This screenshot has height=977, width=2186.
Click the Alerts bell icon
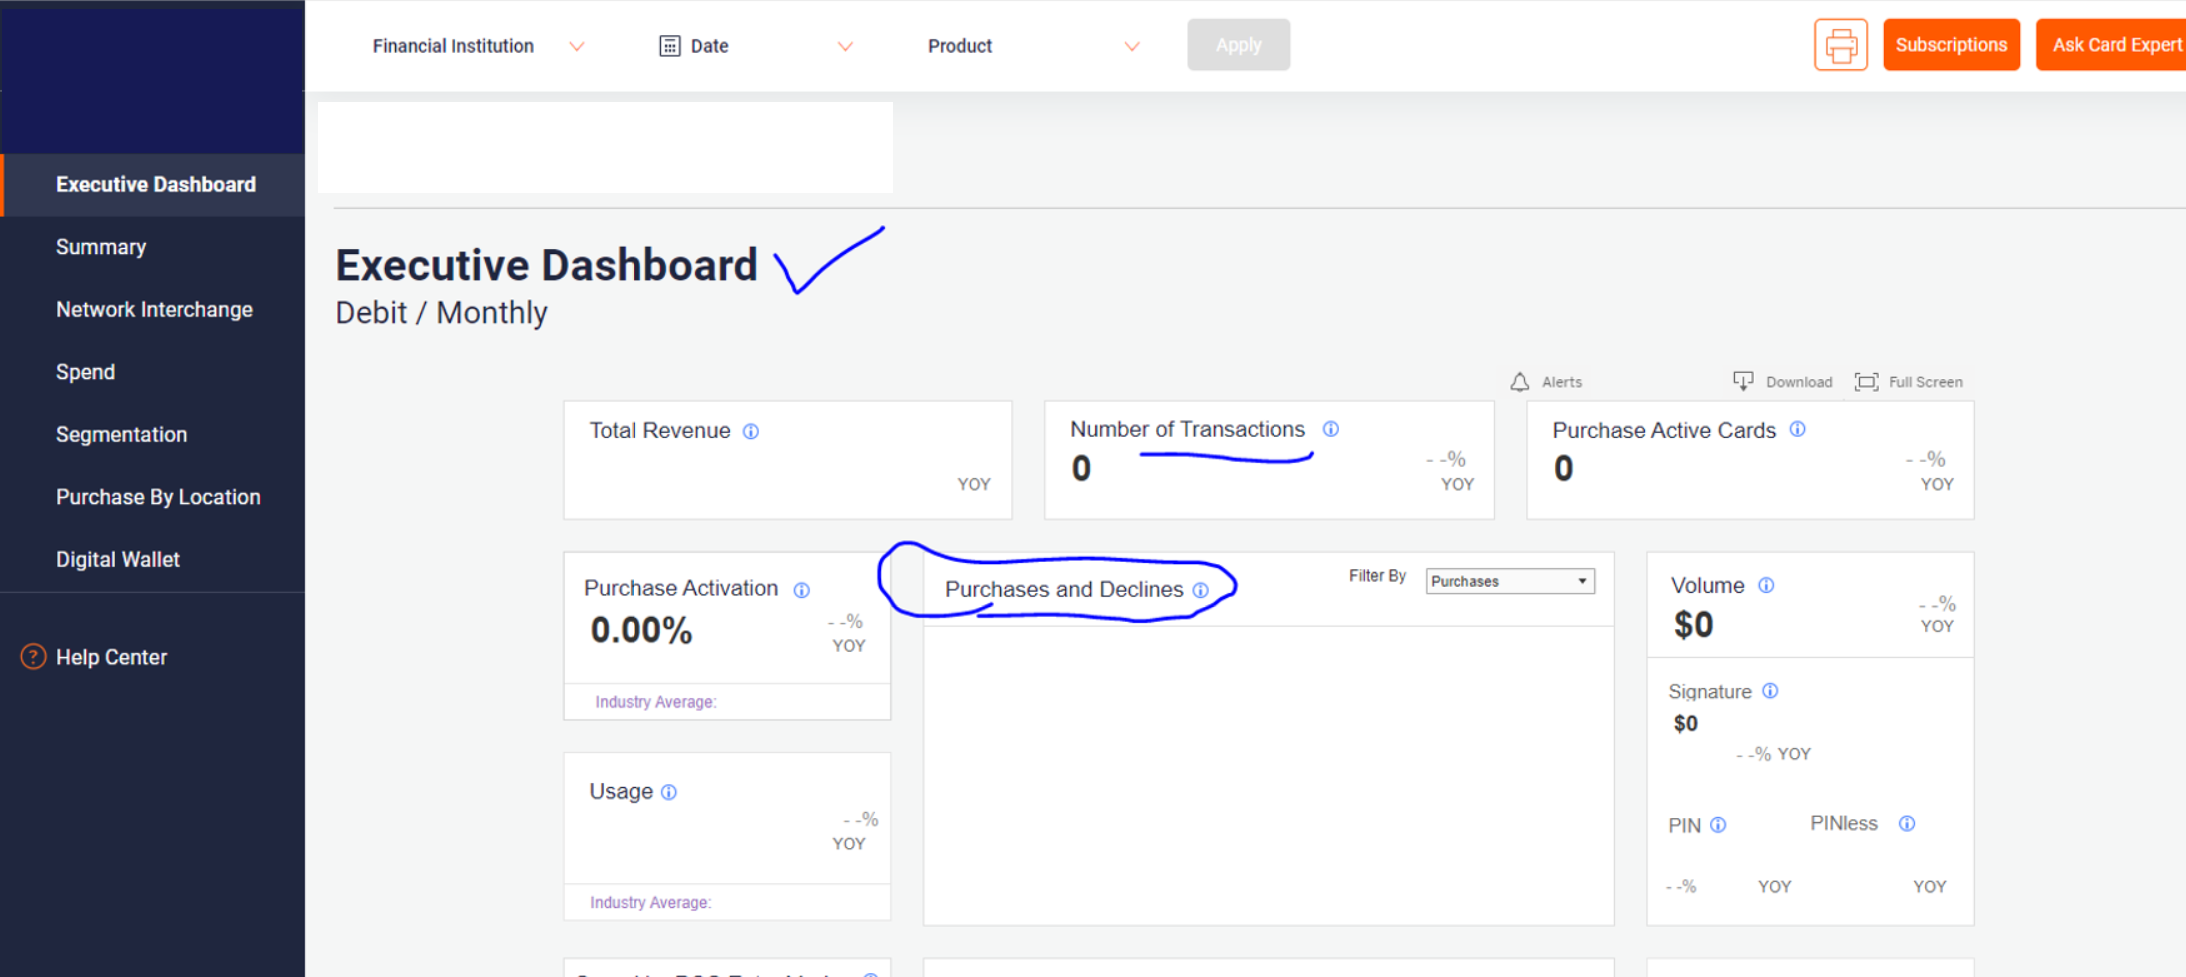[x=1520, y=382]
